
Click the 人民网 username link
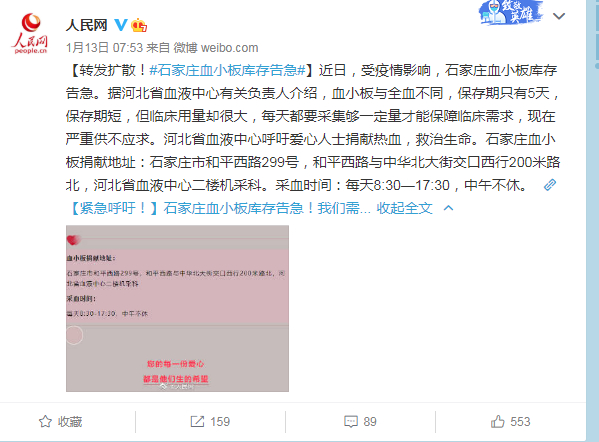point(87,25)
